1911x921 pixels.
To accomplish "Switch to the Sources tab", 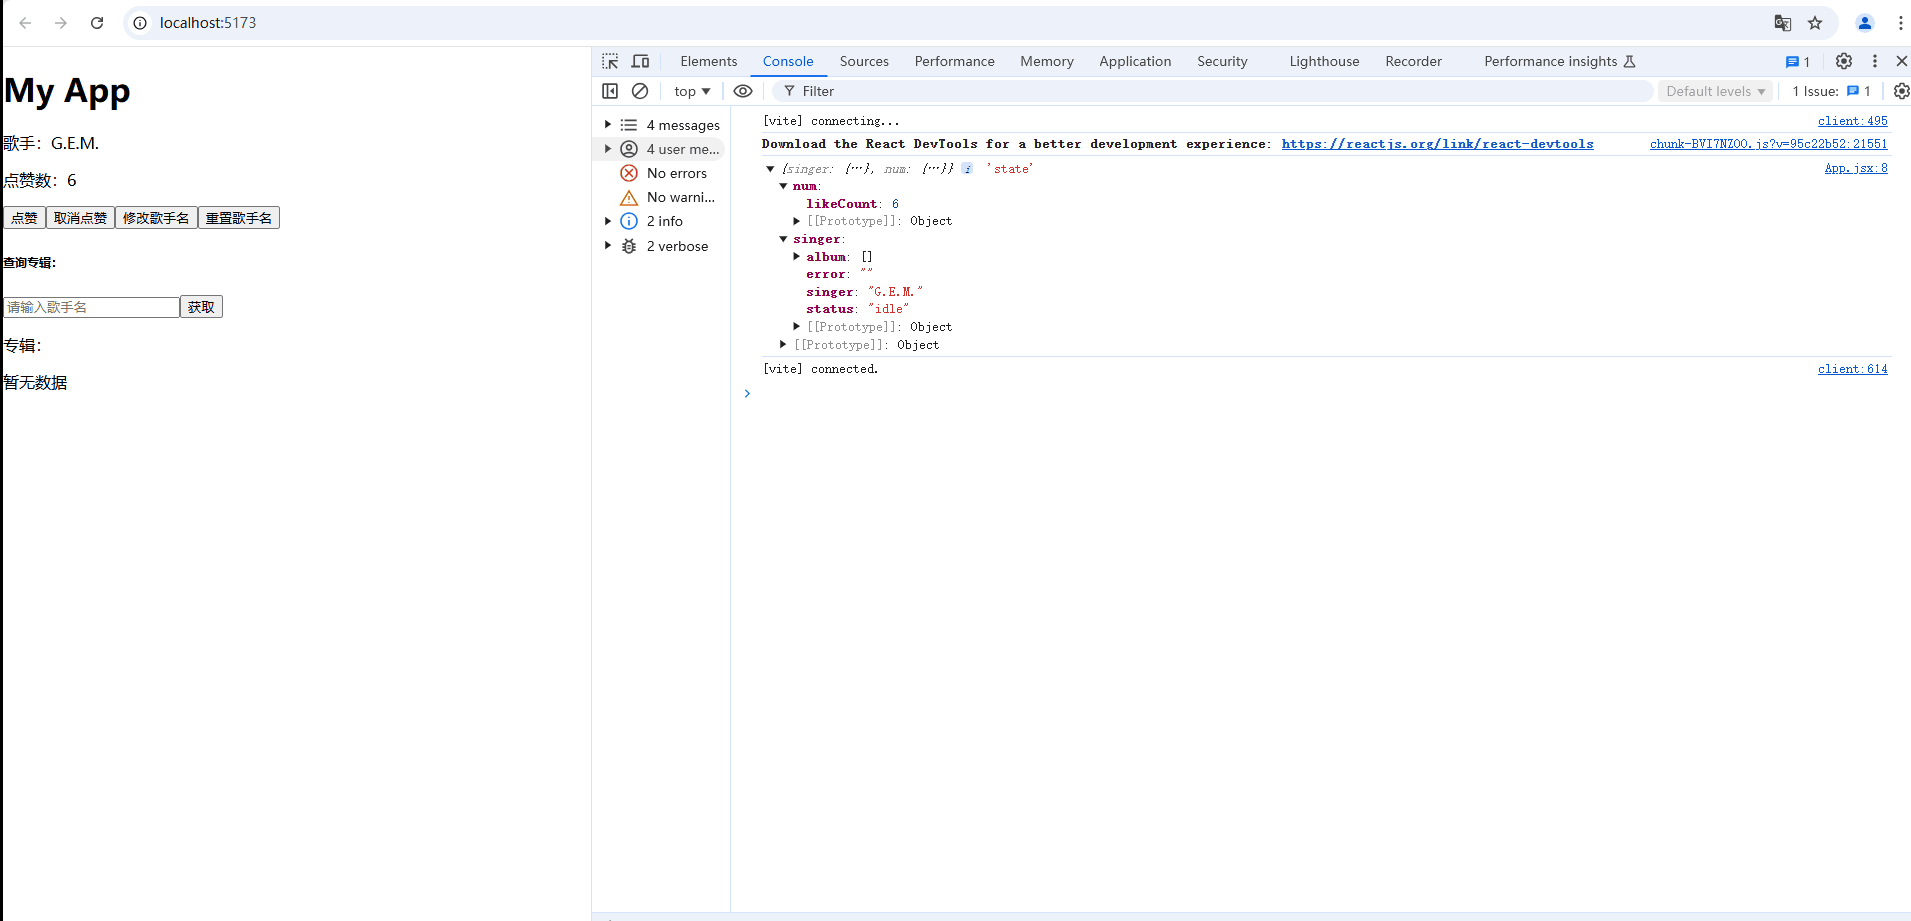I will [x=864, y=61].
